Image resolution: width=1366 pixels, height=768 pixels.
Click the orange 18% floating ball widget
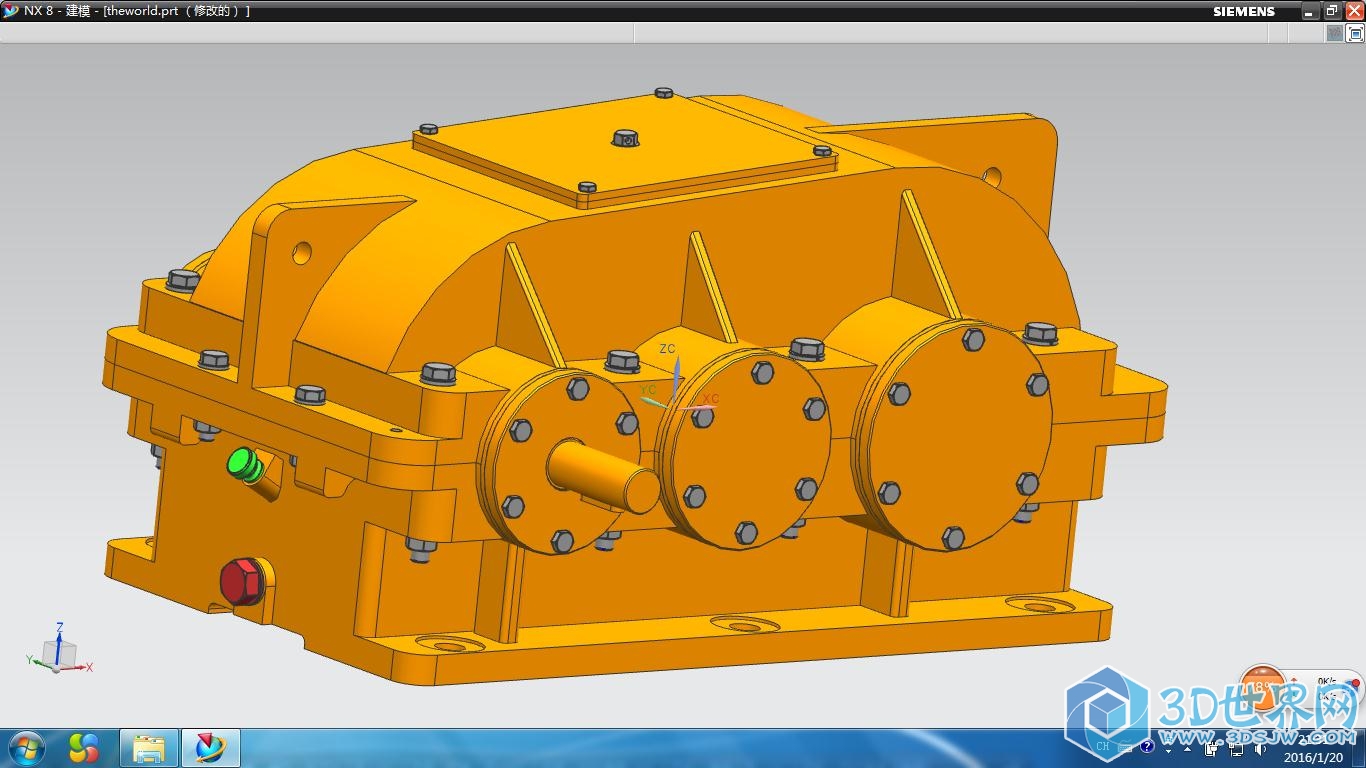click(x=1263, y=689)
